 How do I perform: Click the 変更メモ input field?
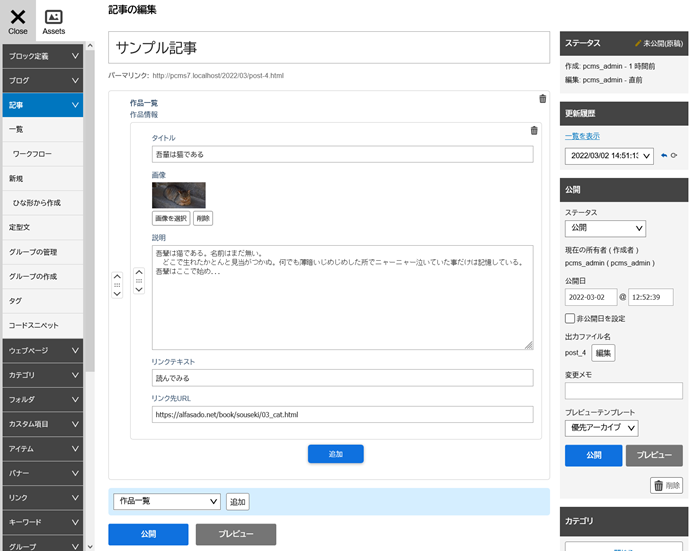pyautogui.click(x=624, y=391)
